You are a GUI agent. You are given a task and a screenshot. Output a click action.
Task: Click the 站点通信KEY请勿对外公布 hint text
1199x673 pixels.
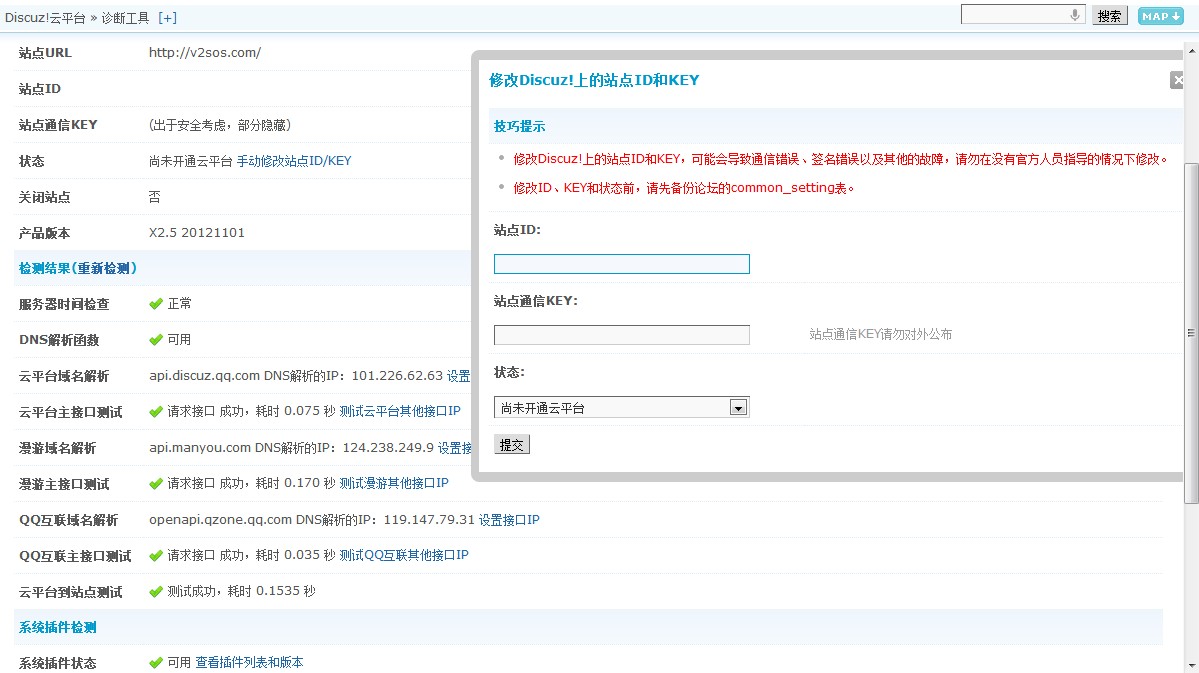click(881, 334)
